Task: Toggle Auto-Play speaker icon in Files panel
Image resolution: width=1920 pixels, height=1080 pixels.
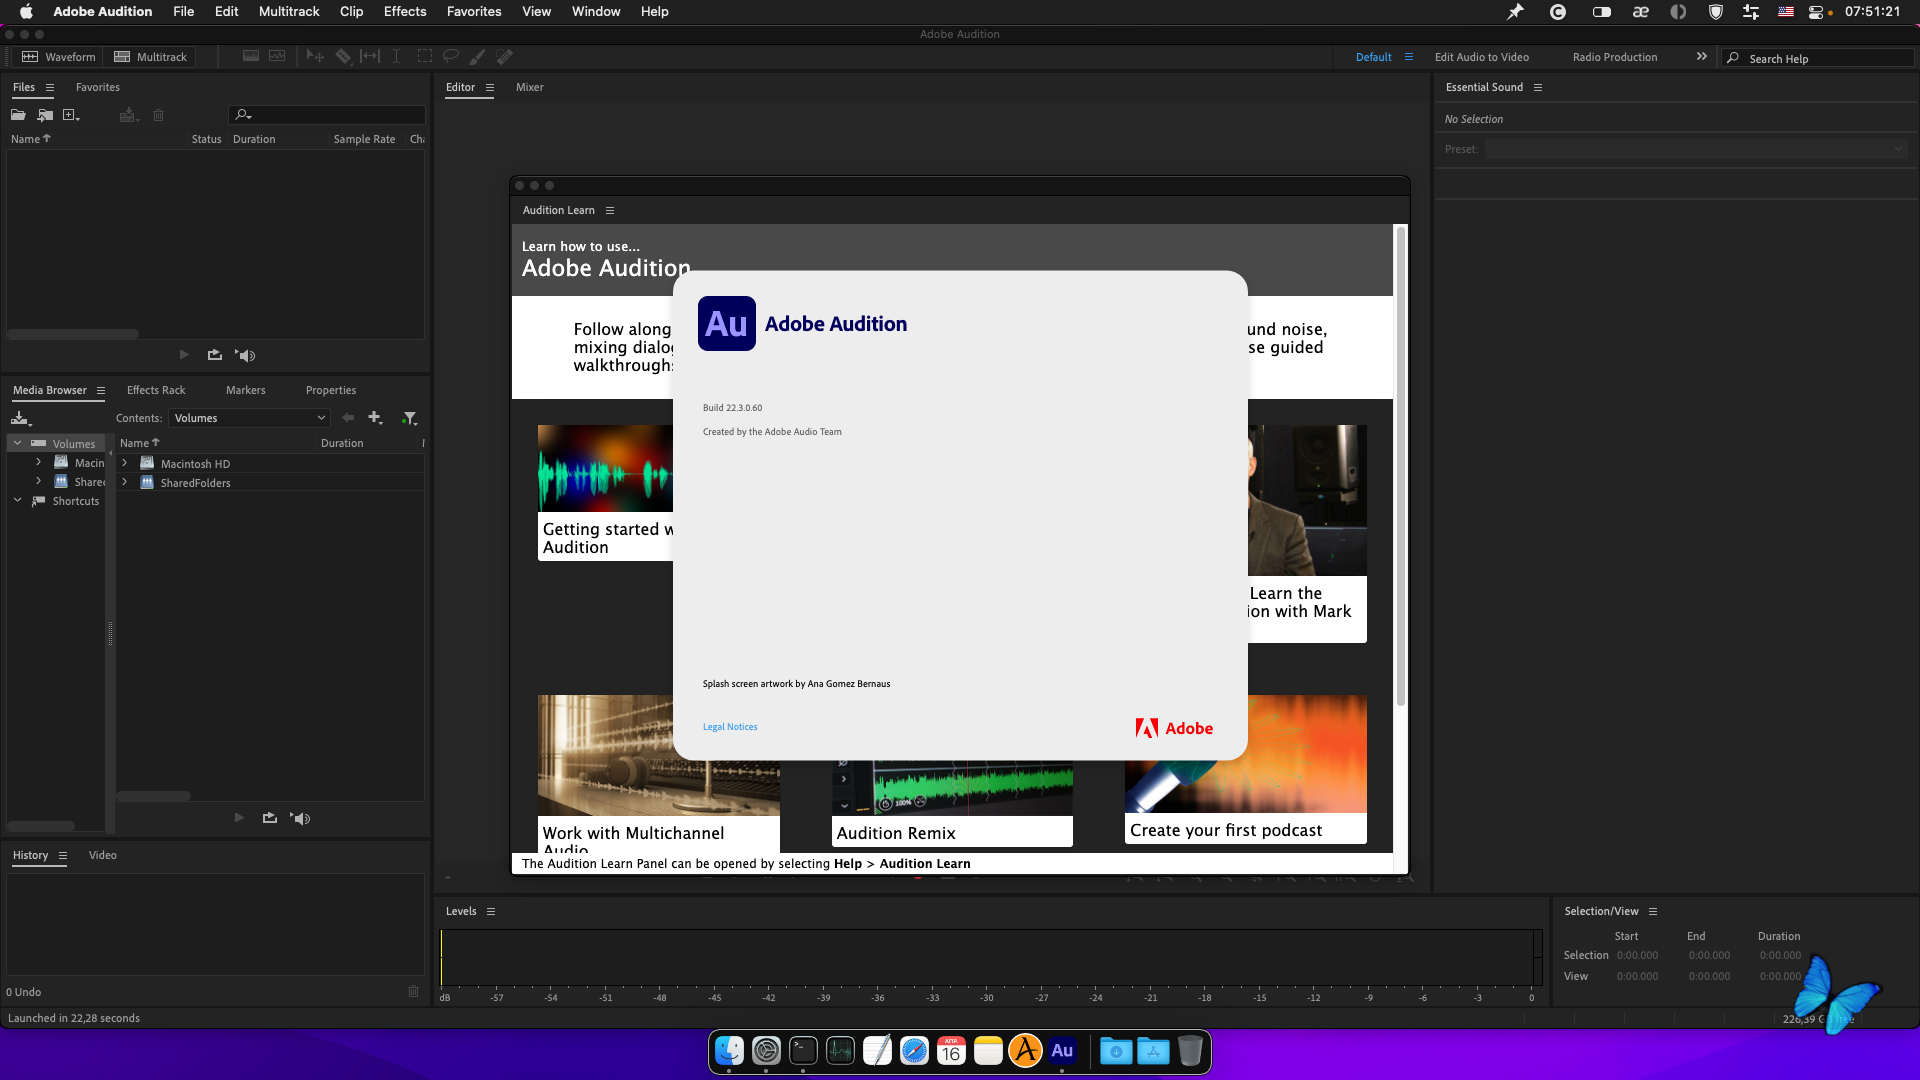Action: [x=246, y=355]
